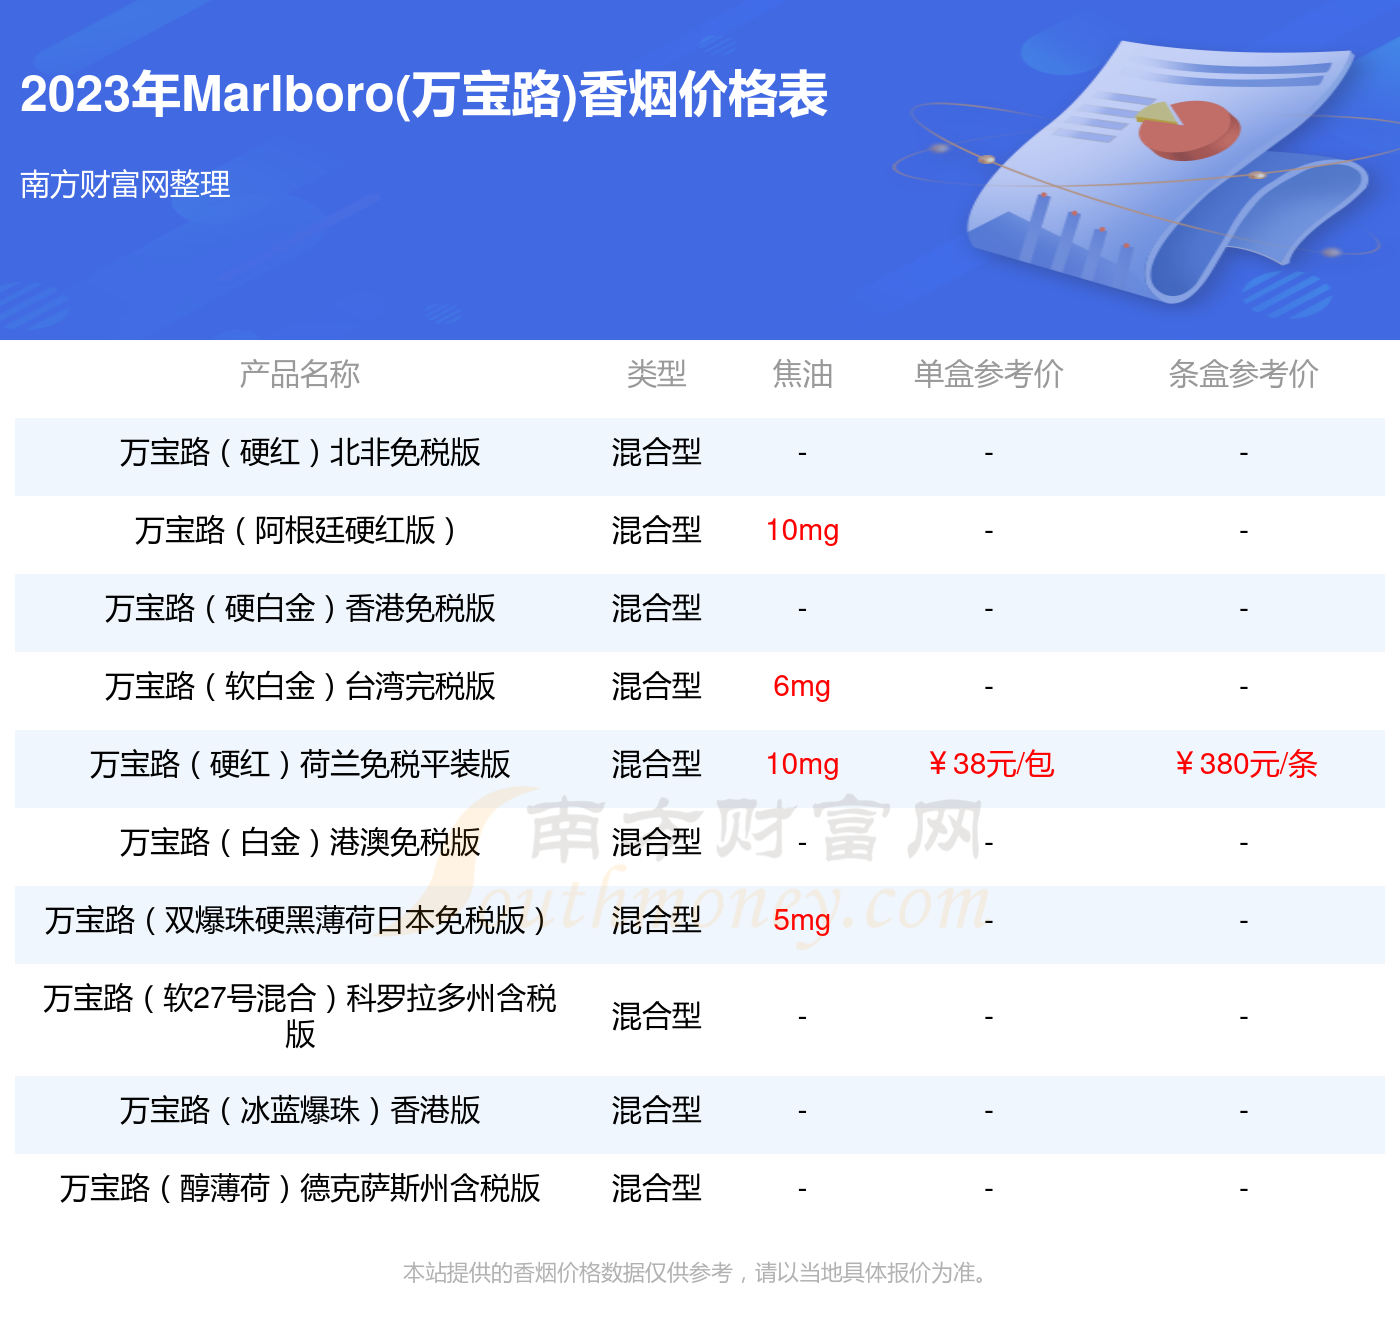Click 混合型 in the 荷兰免税平装版 row
This screenshot has height=1318, width=1400.
tap(656, 764)
